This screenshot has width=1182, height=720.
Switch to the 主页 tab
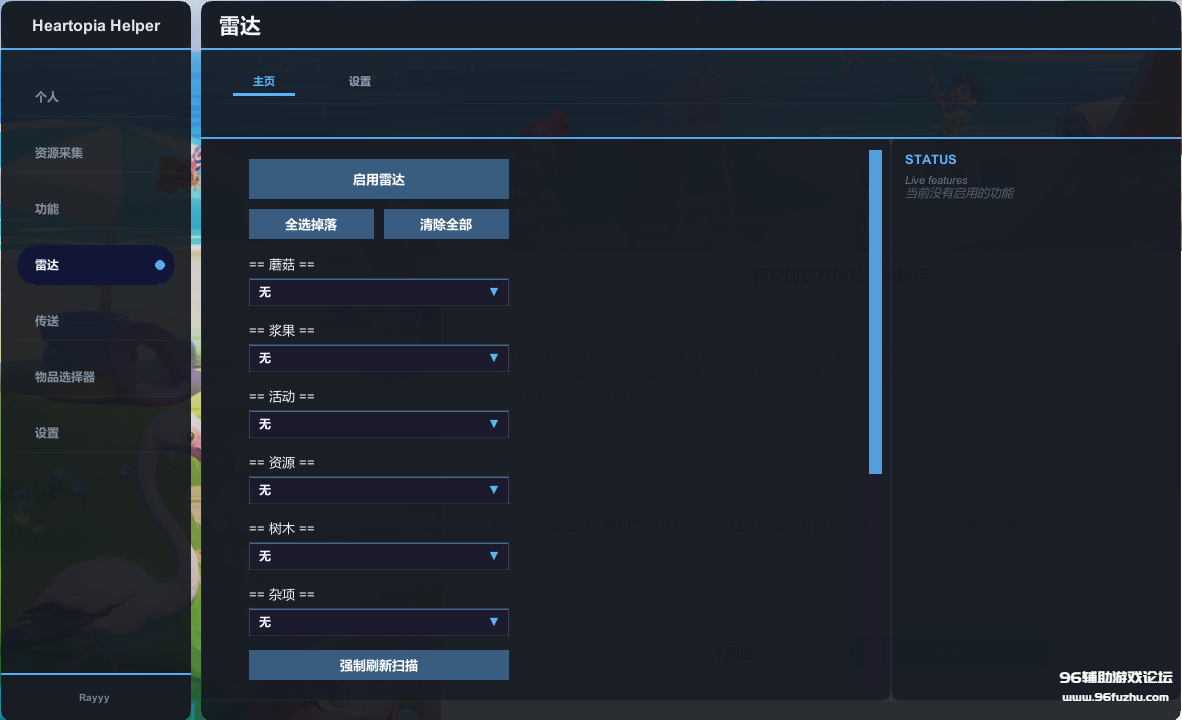pyautogui.click(x=264, y=82)
